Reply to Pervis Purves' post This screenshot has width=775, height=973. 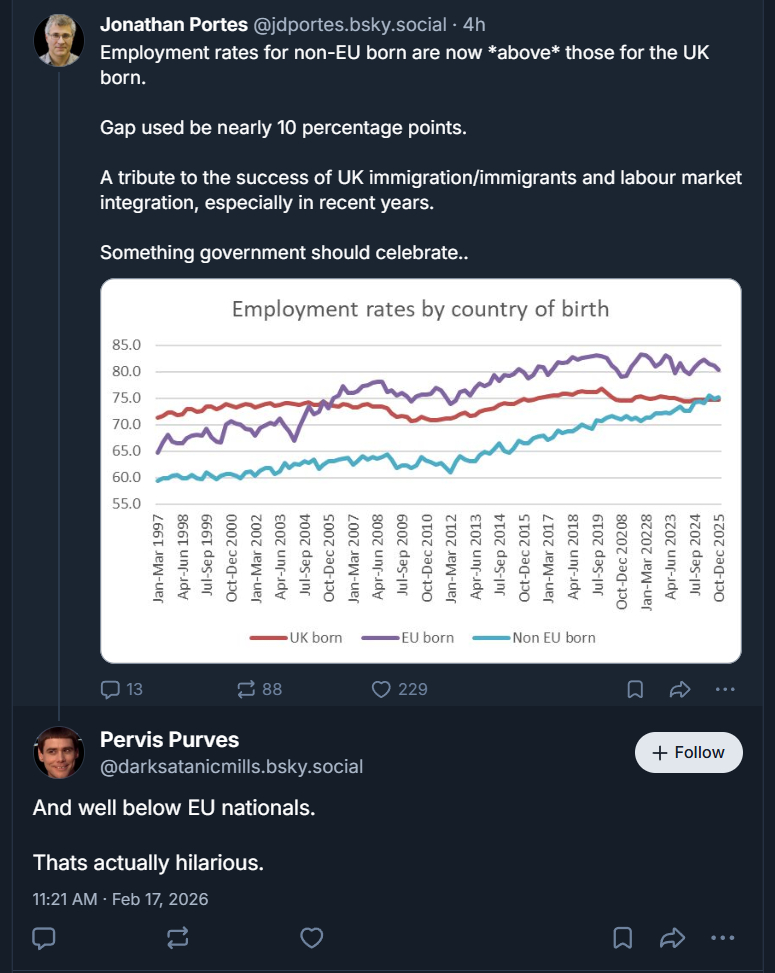(x=44, y=938)
